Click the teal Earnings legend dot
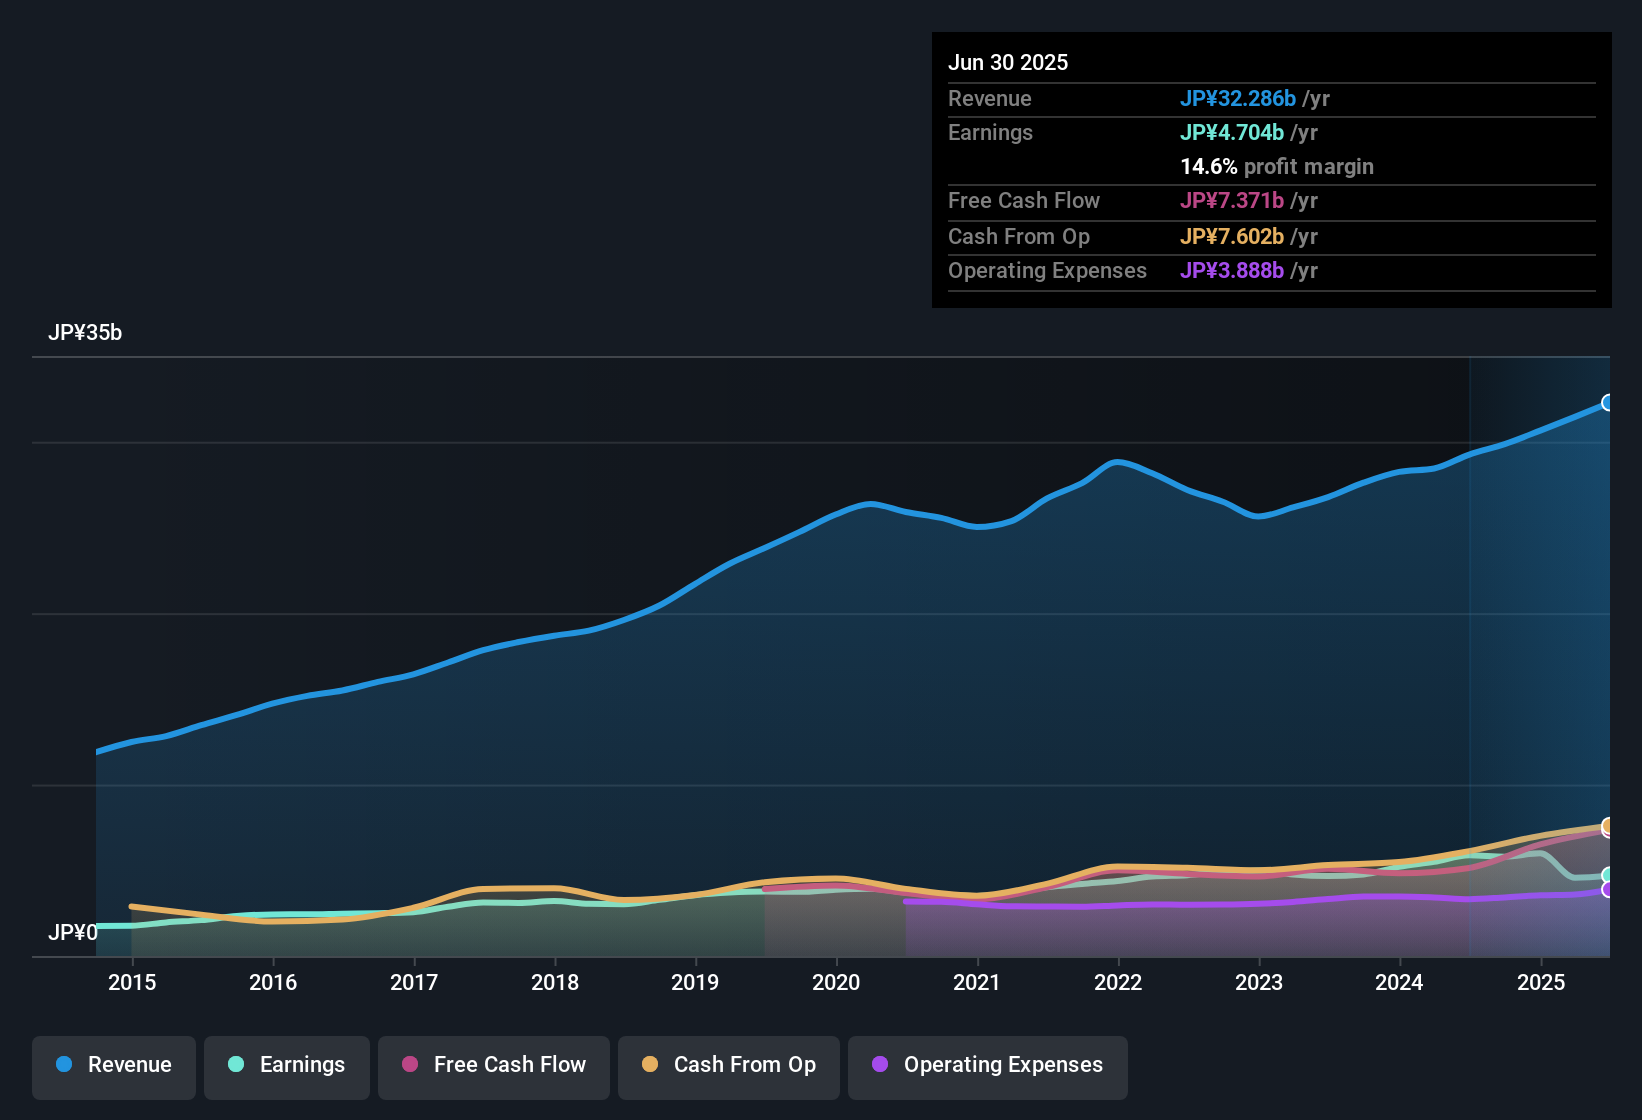This screenshot has width=1642, height=1120. [235, 1065]
